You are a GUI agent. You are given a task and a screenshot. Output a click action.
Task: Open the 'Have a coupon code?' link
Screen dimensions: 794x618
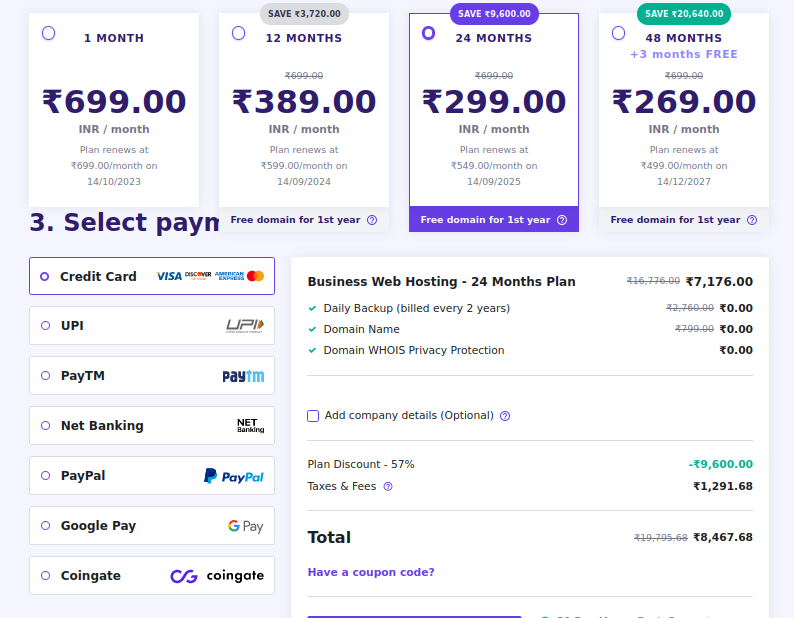click(371, 572)
